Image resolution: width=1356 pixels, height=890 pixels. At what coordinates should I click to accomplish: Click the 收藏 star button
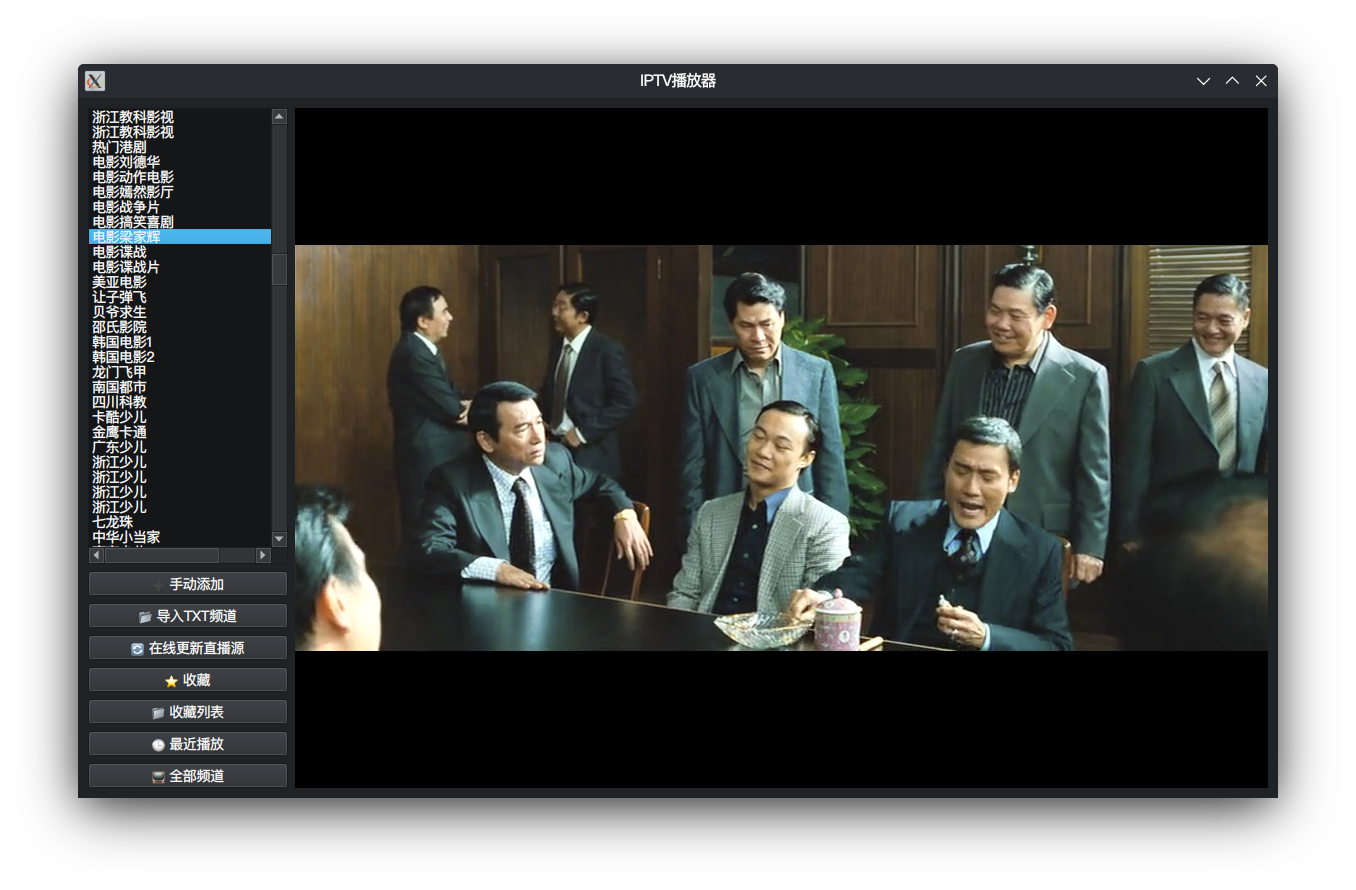tap(188, 680)
